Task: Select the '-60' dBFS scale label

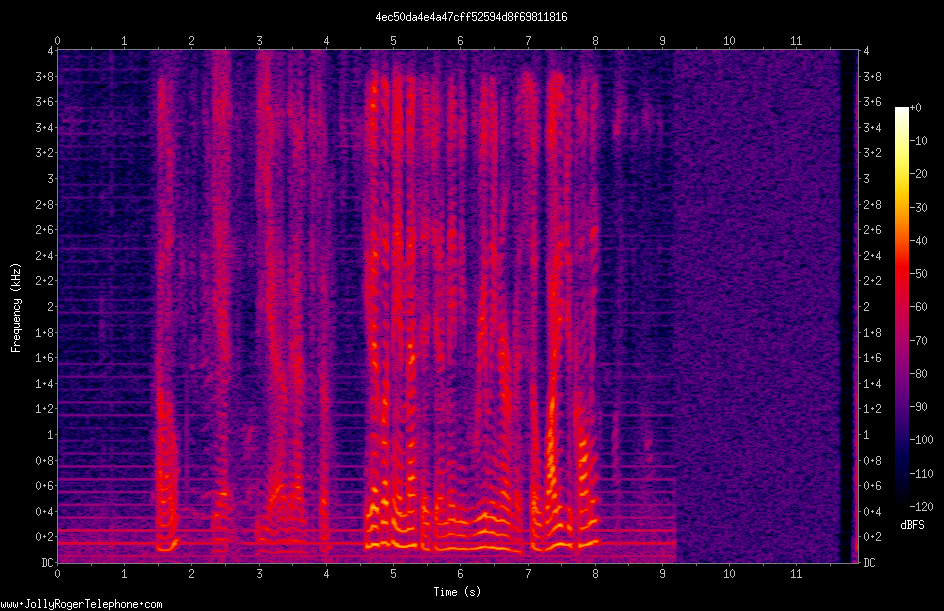Action: pyautogui.click(x=919, y=307)
